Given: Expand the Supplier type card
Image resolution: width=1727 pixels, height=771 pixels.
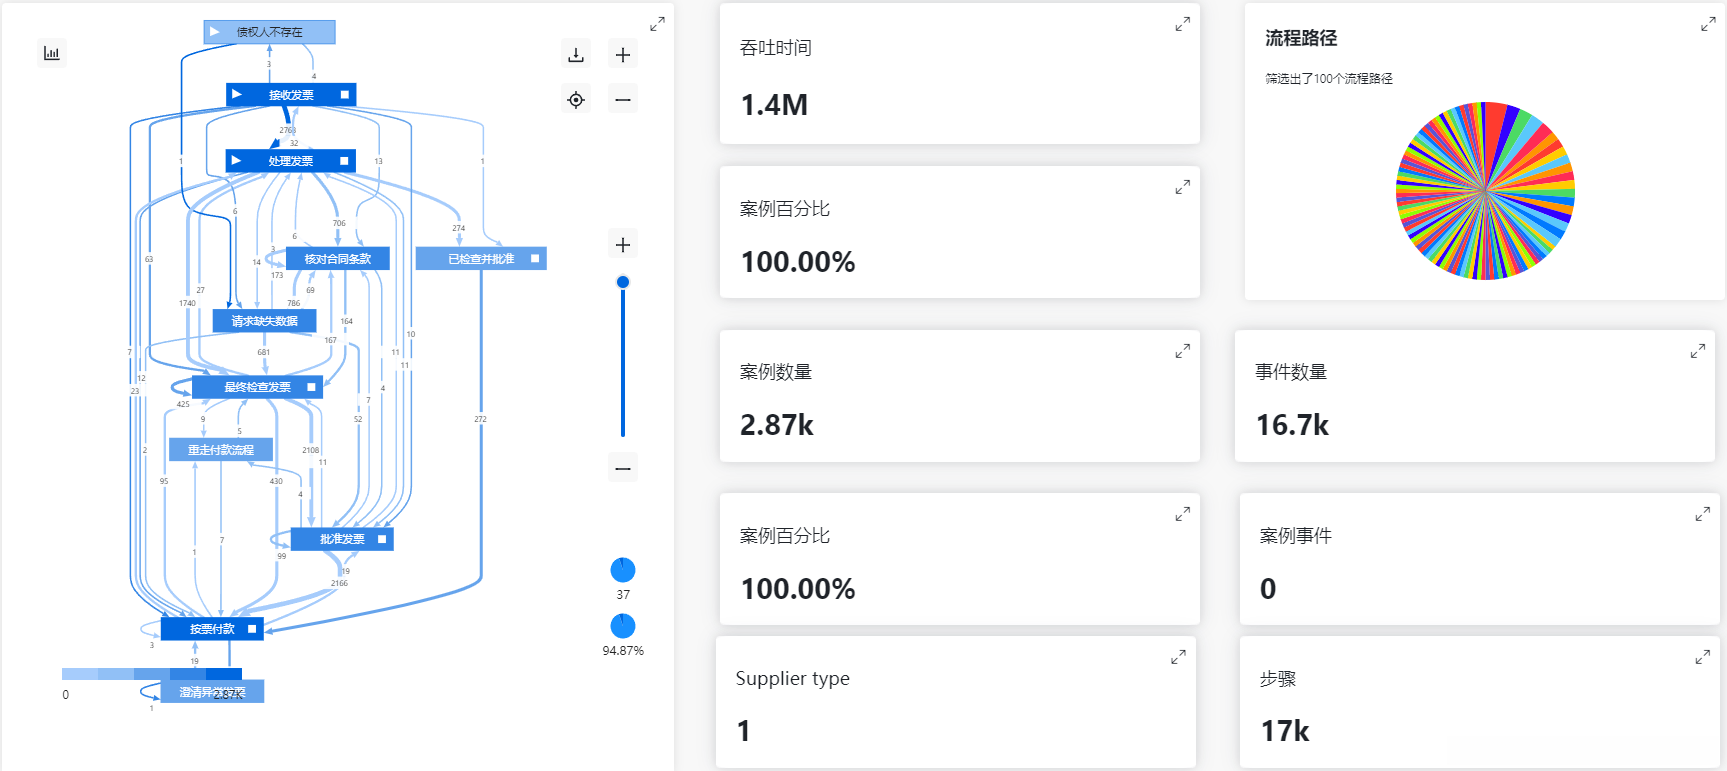Looking at the screenshot, I should pyautogui.click(x=1178, y=657).
